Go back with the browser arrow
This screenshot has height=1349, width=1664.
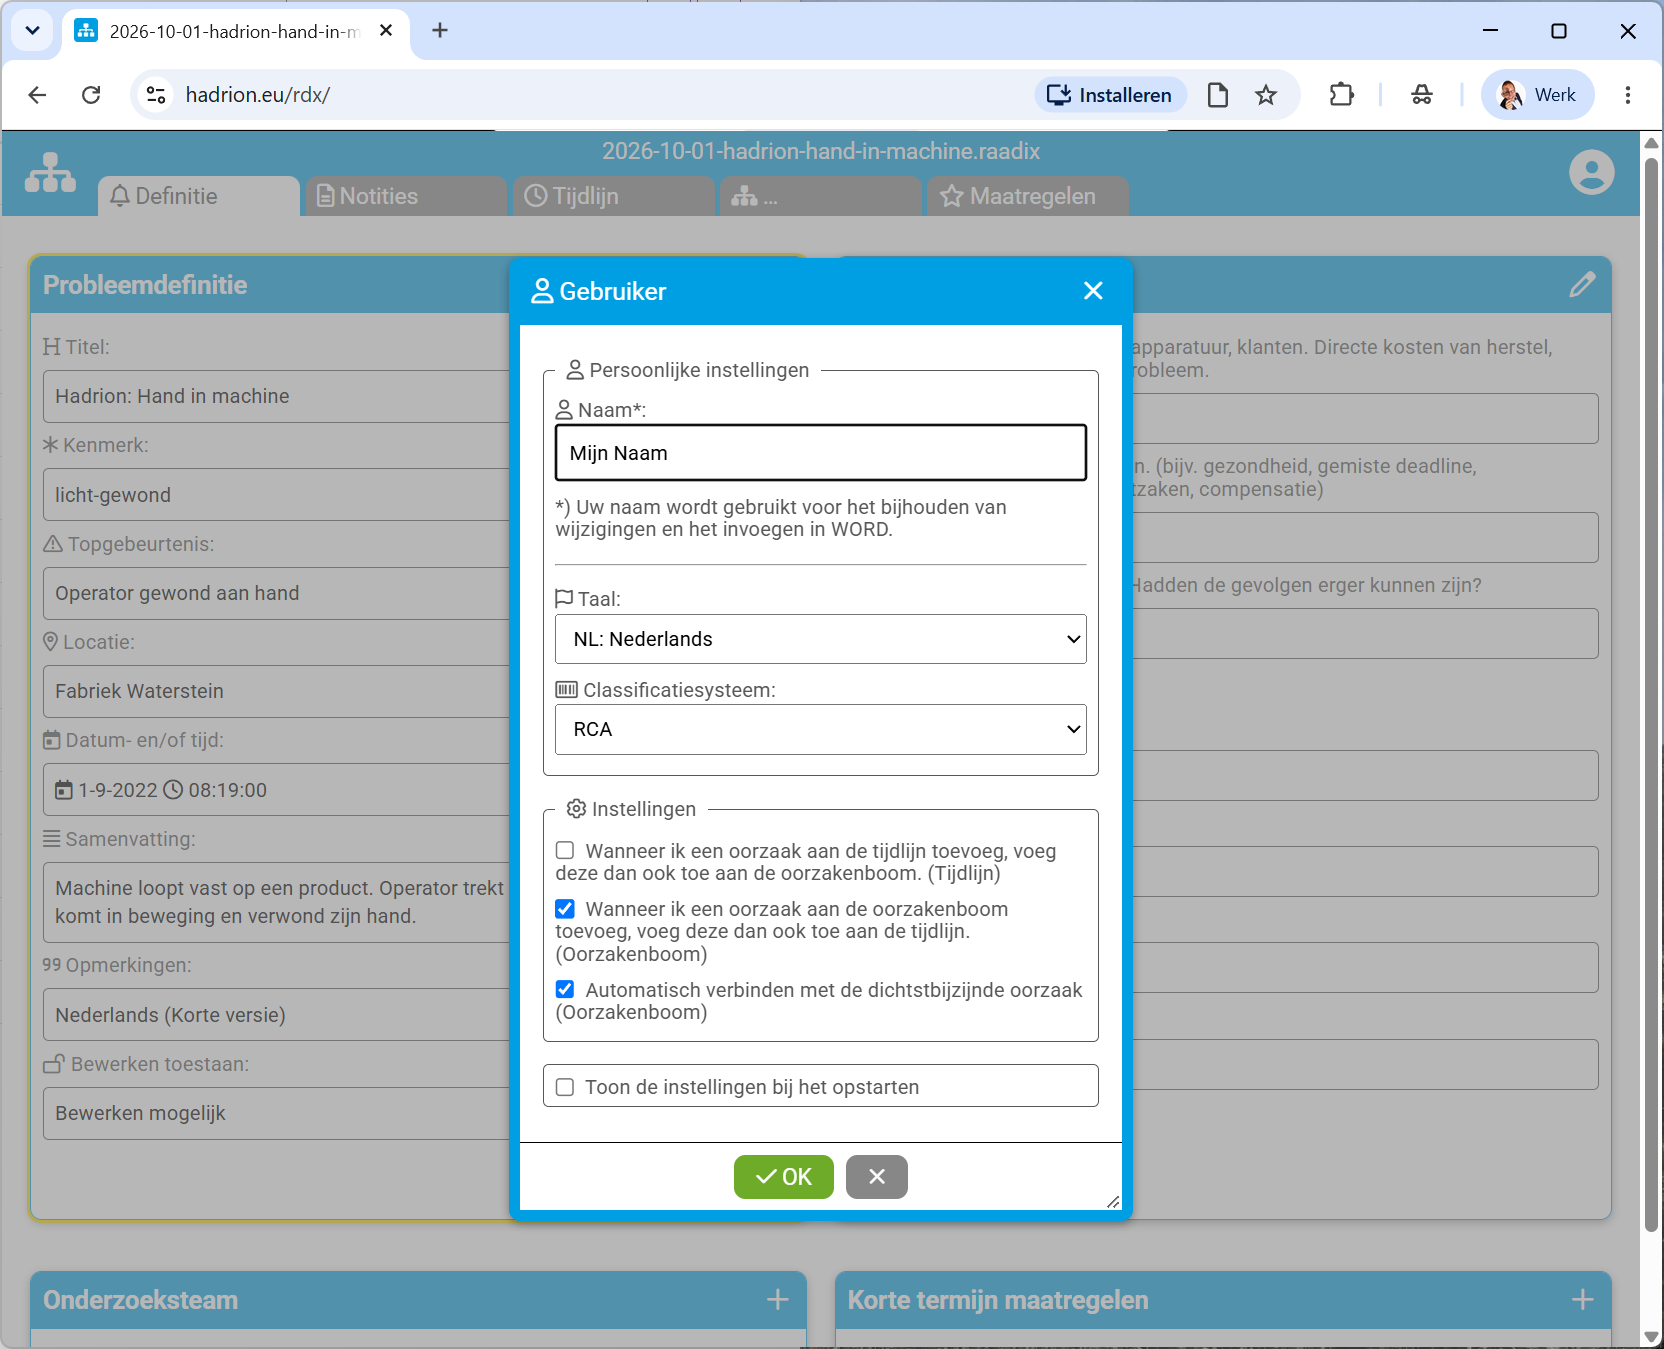click(x=37, y=95)
